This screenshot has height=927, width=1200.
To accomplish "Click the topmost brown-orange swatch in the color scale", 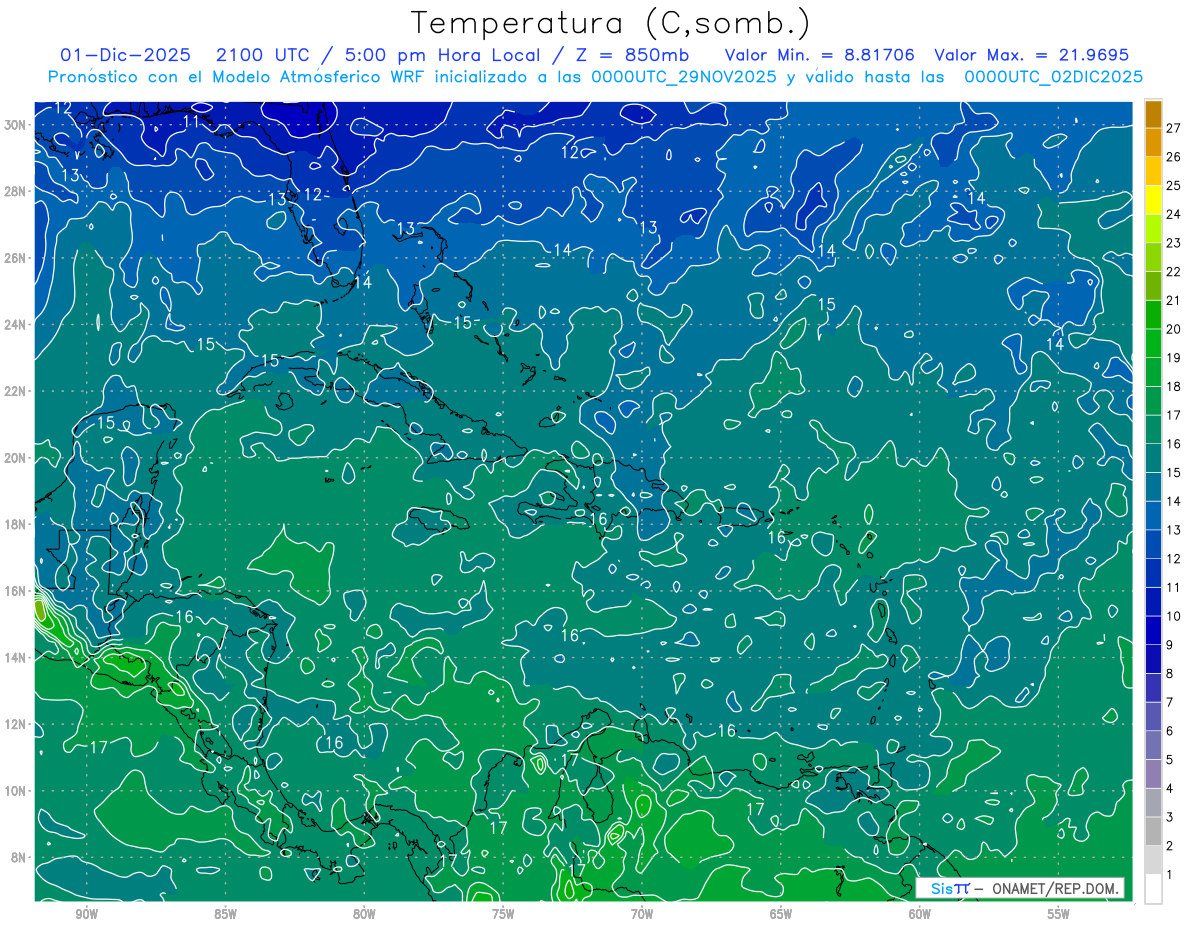I will pos(1153,113).
